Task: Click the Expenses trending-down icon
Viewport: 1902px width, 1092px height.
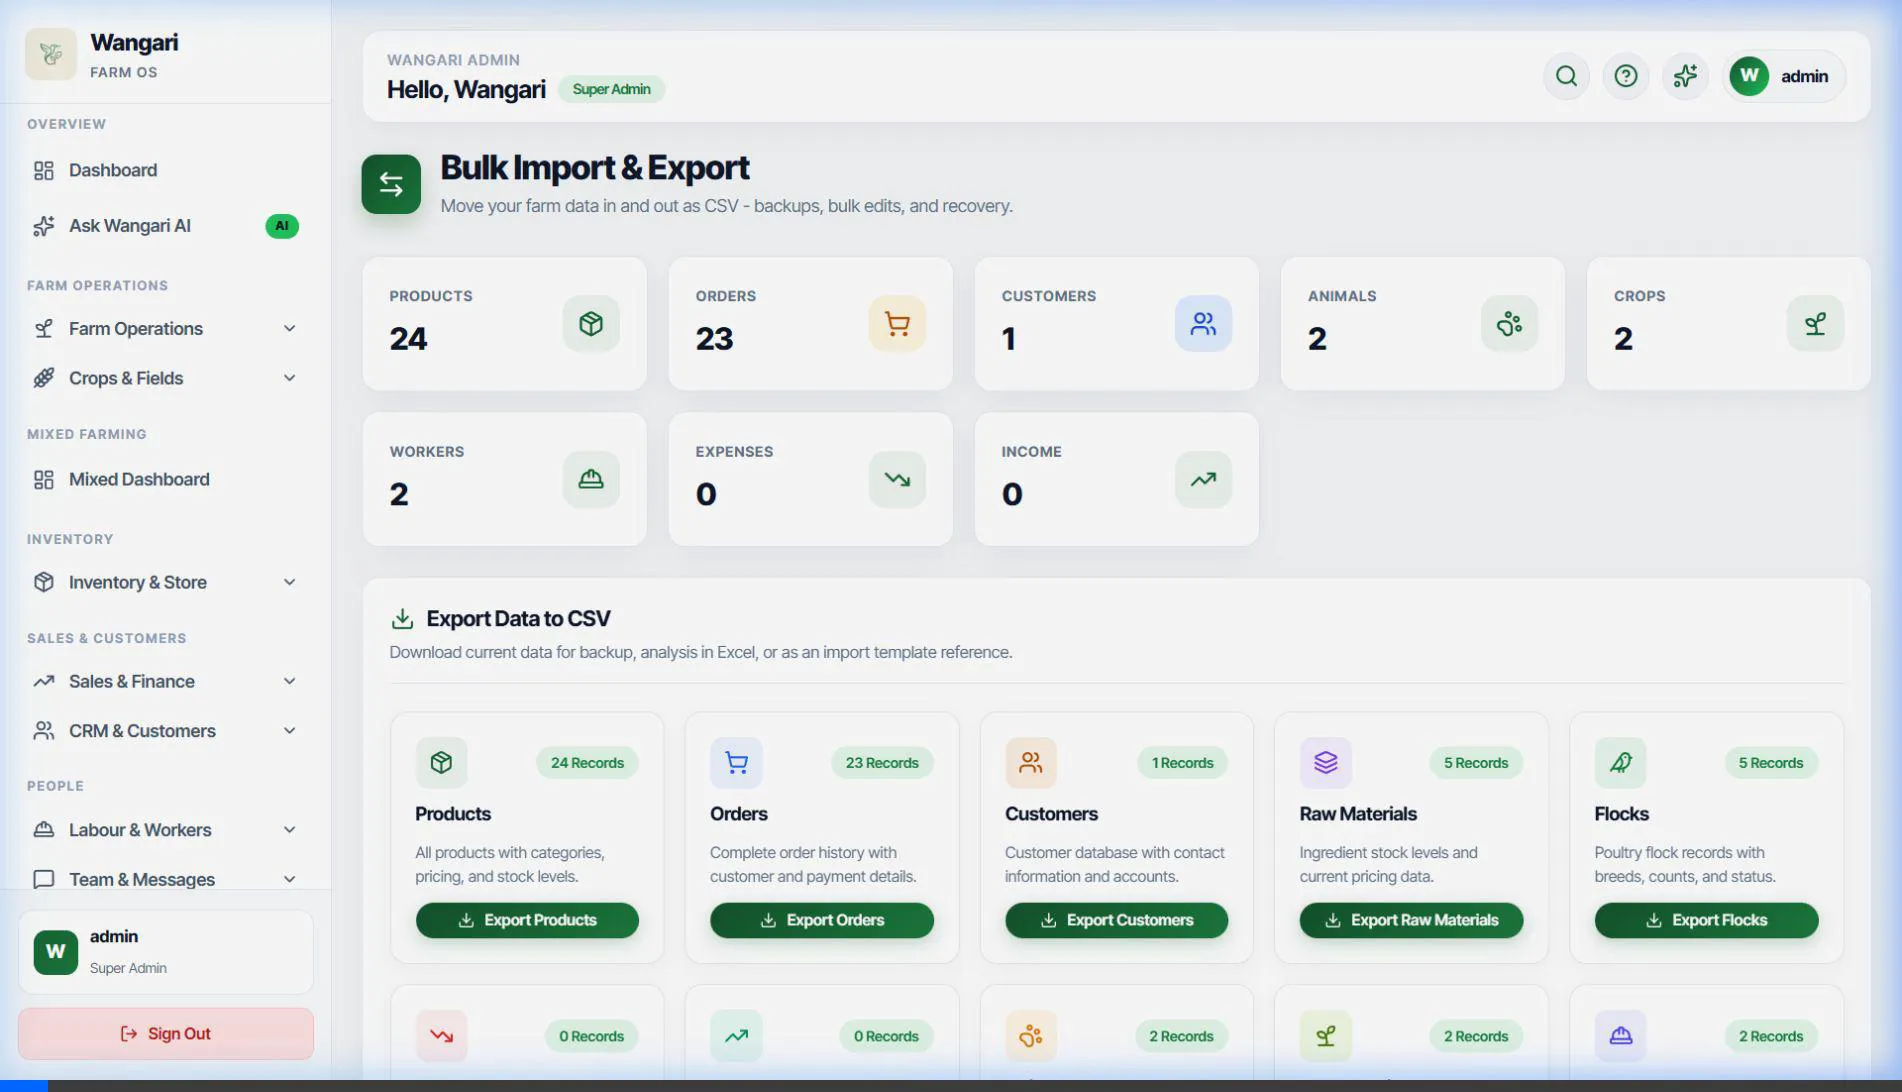Action: pyautogui.click(x=897, y=480)
